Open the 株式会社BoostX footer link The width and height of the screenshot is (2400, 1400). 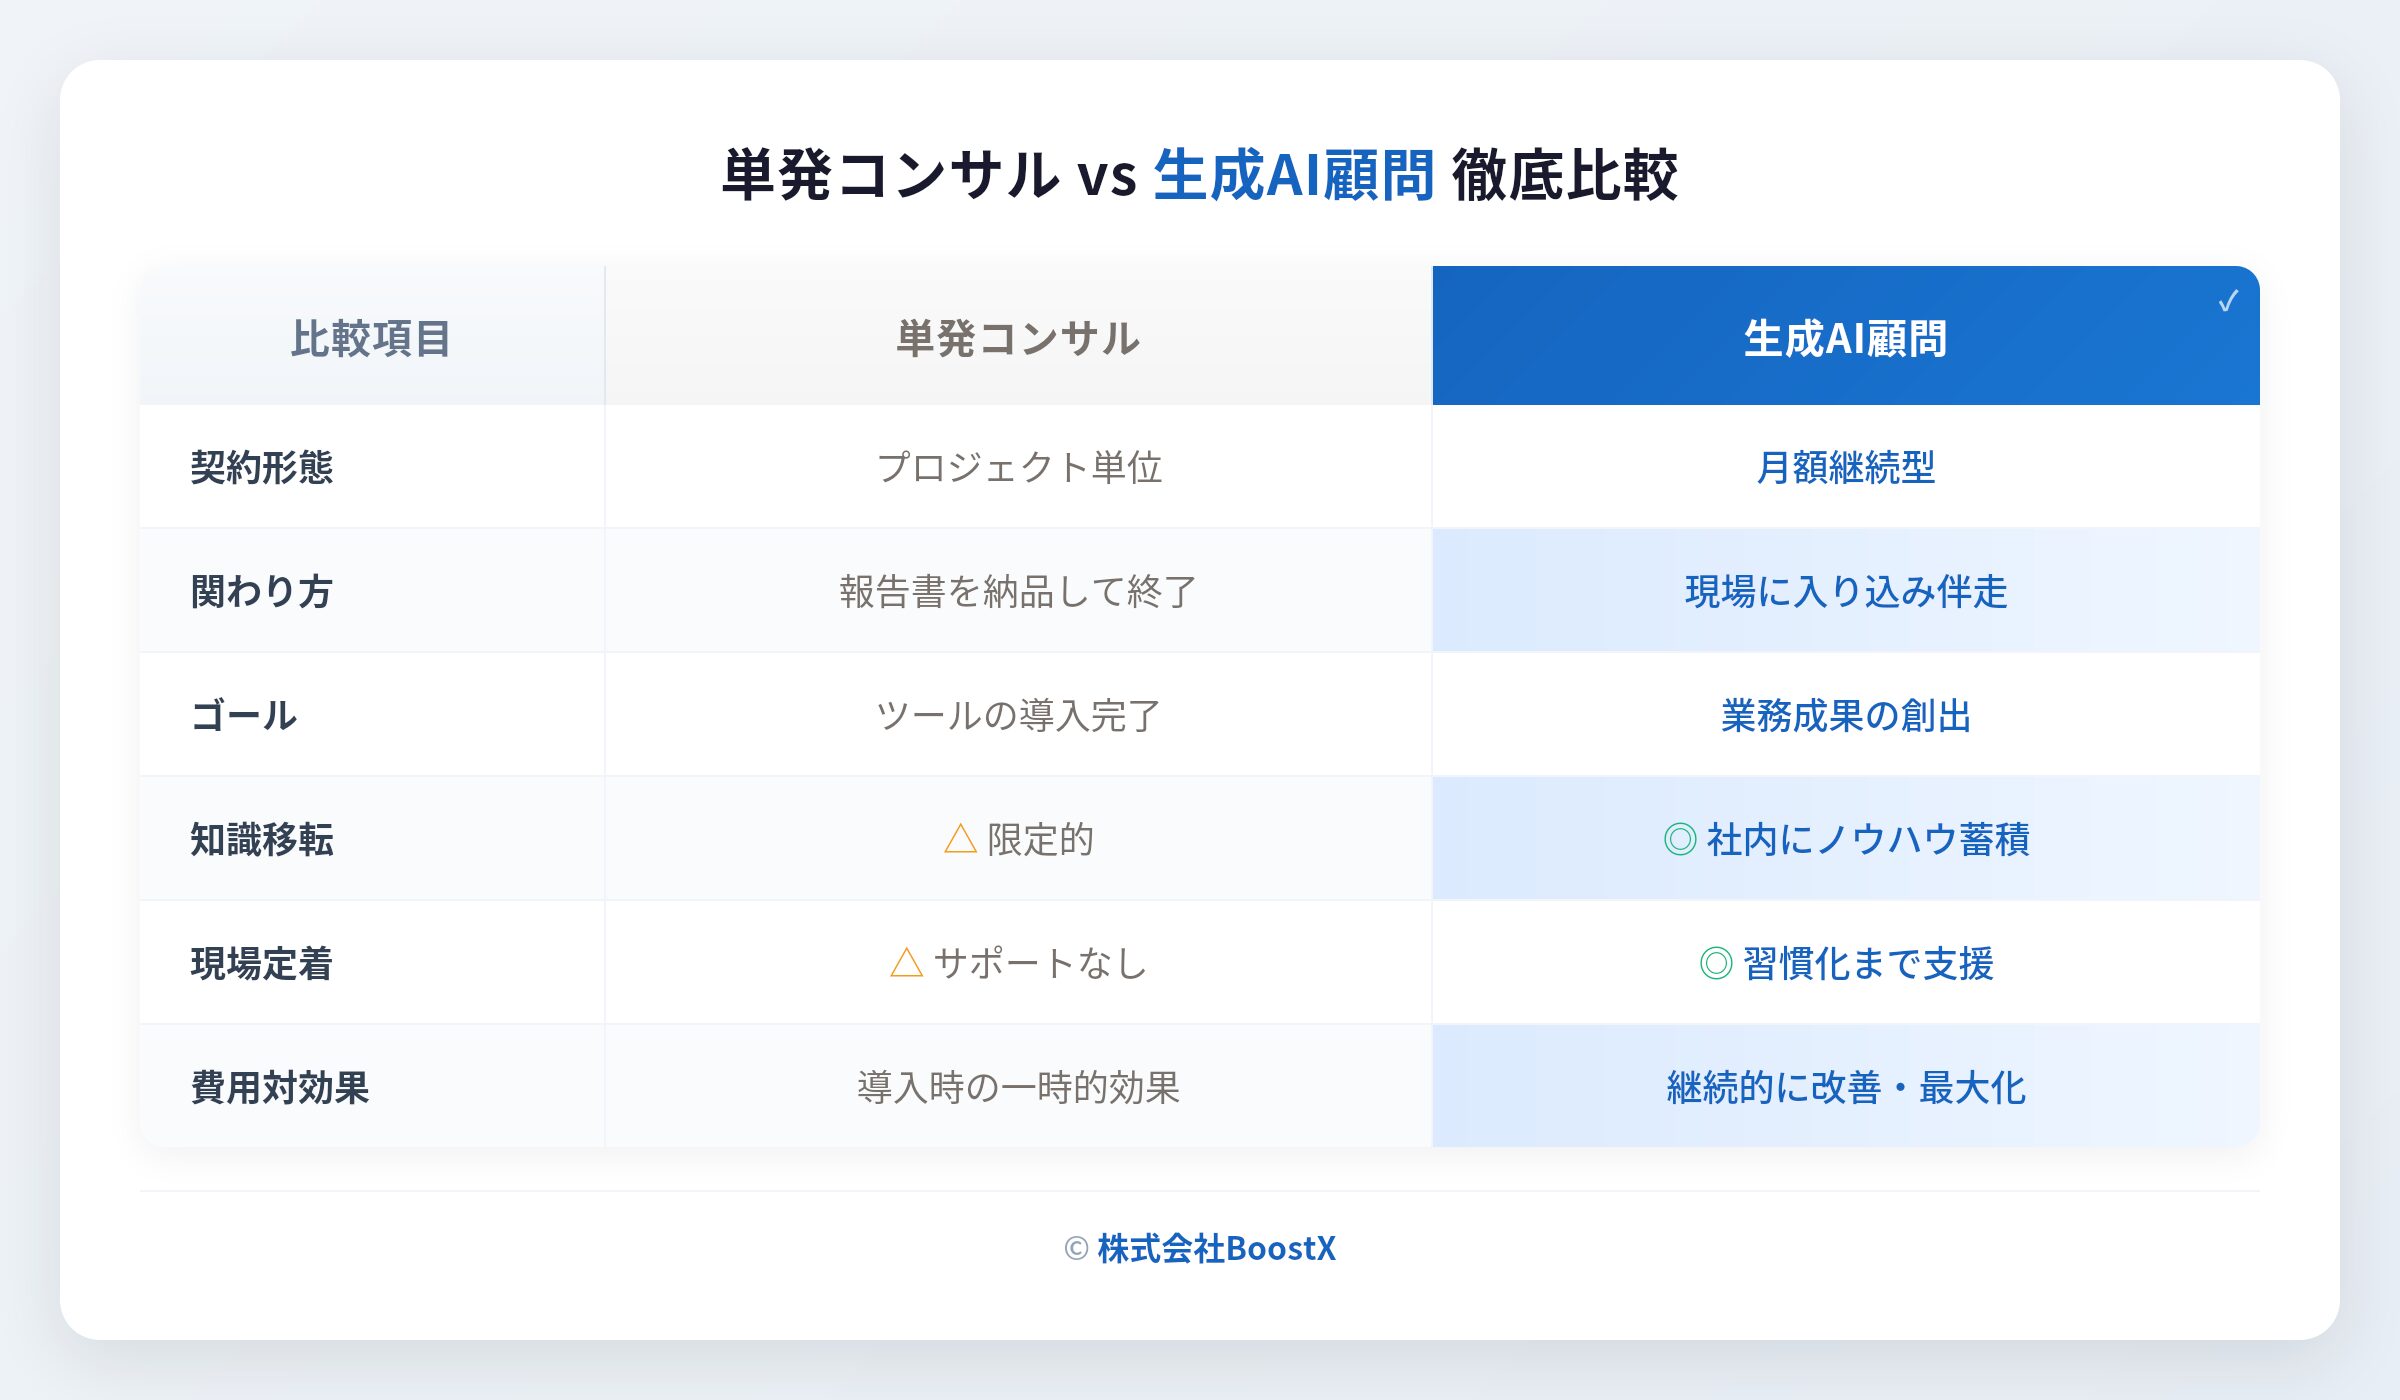point(1216,1249)
